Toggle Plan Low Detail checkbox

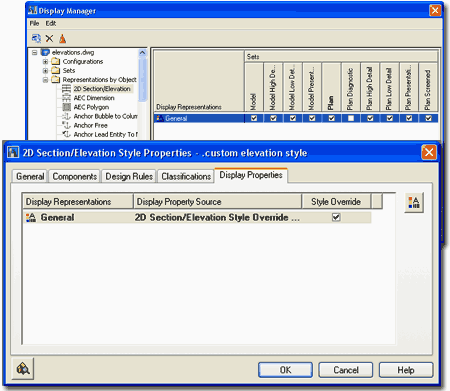coord(389,118)
